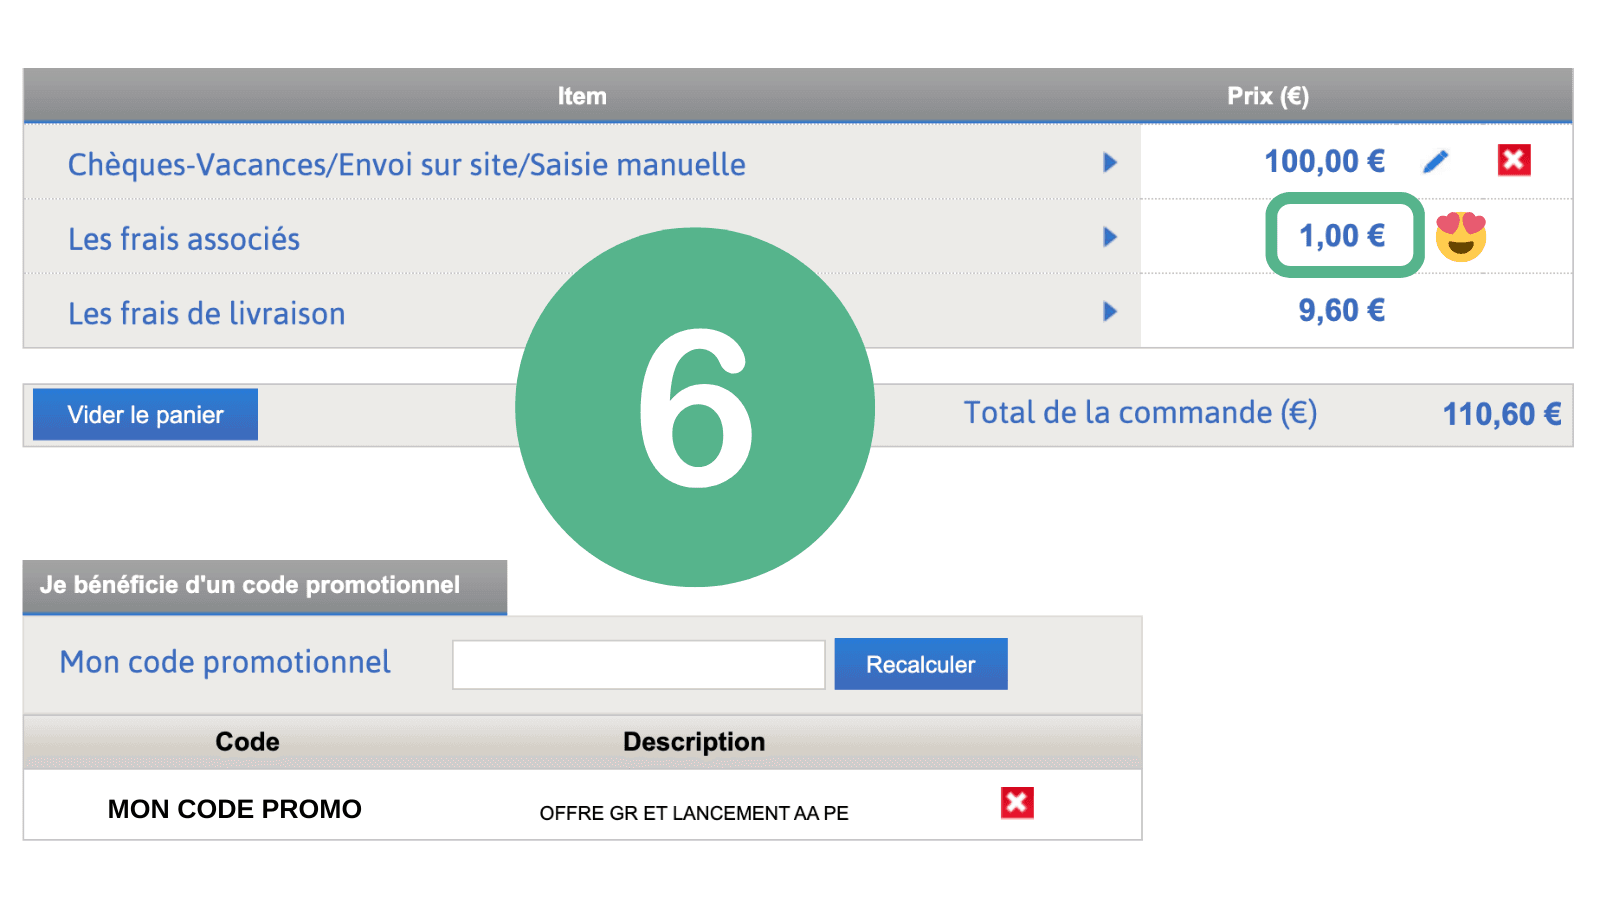1600x900 pixels.
Task: Delete the Chèques-Vacances item with the red X
Action: pos(1515,159)
